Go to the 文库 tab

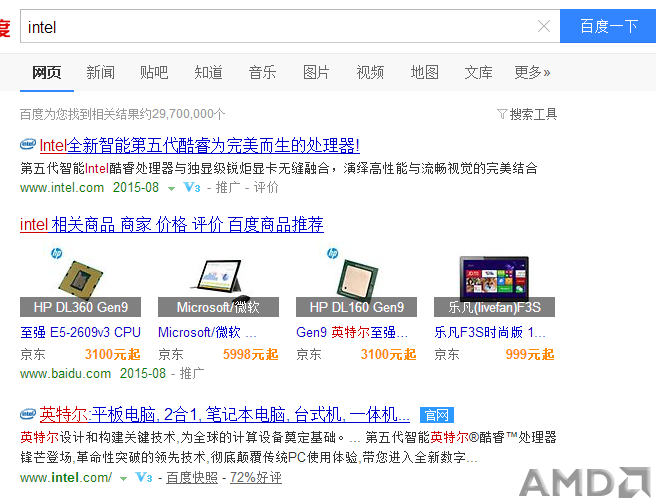(x=479, y=73)
